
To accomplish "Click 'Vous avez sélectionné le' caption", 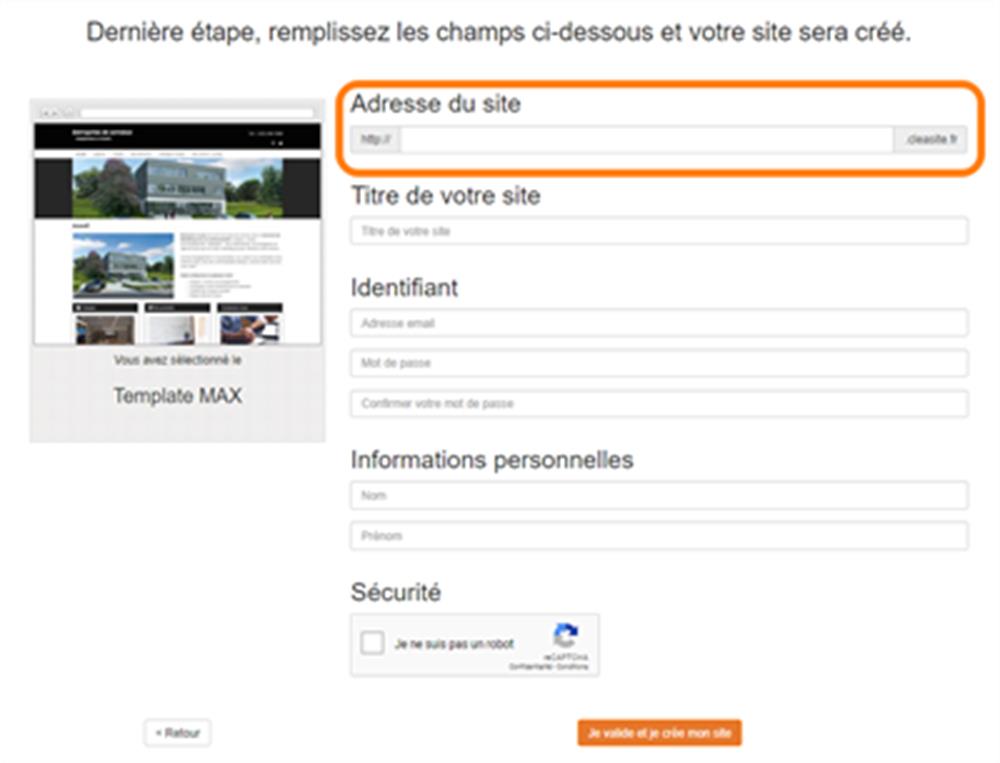I will tap(178, 360).
